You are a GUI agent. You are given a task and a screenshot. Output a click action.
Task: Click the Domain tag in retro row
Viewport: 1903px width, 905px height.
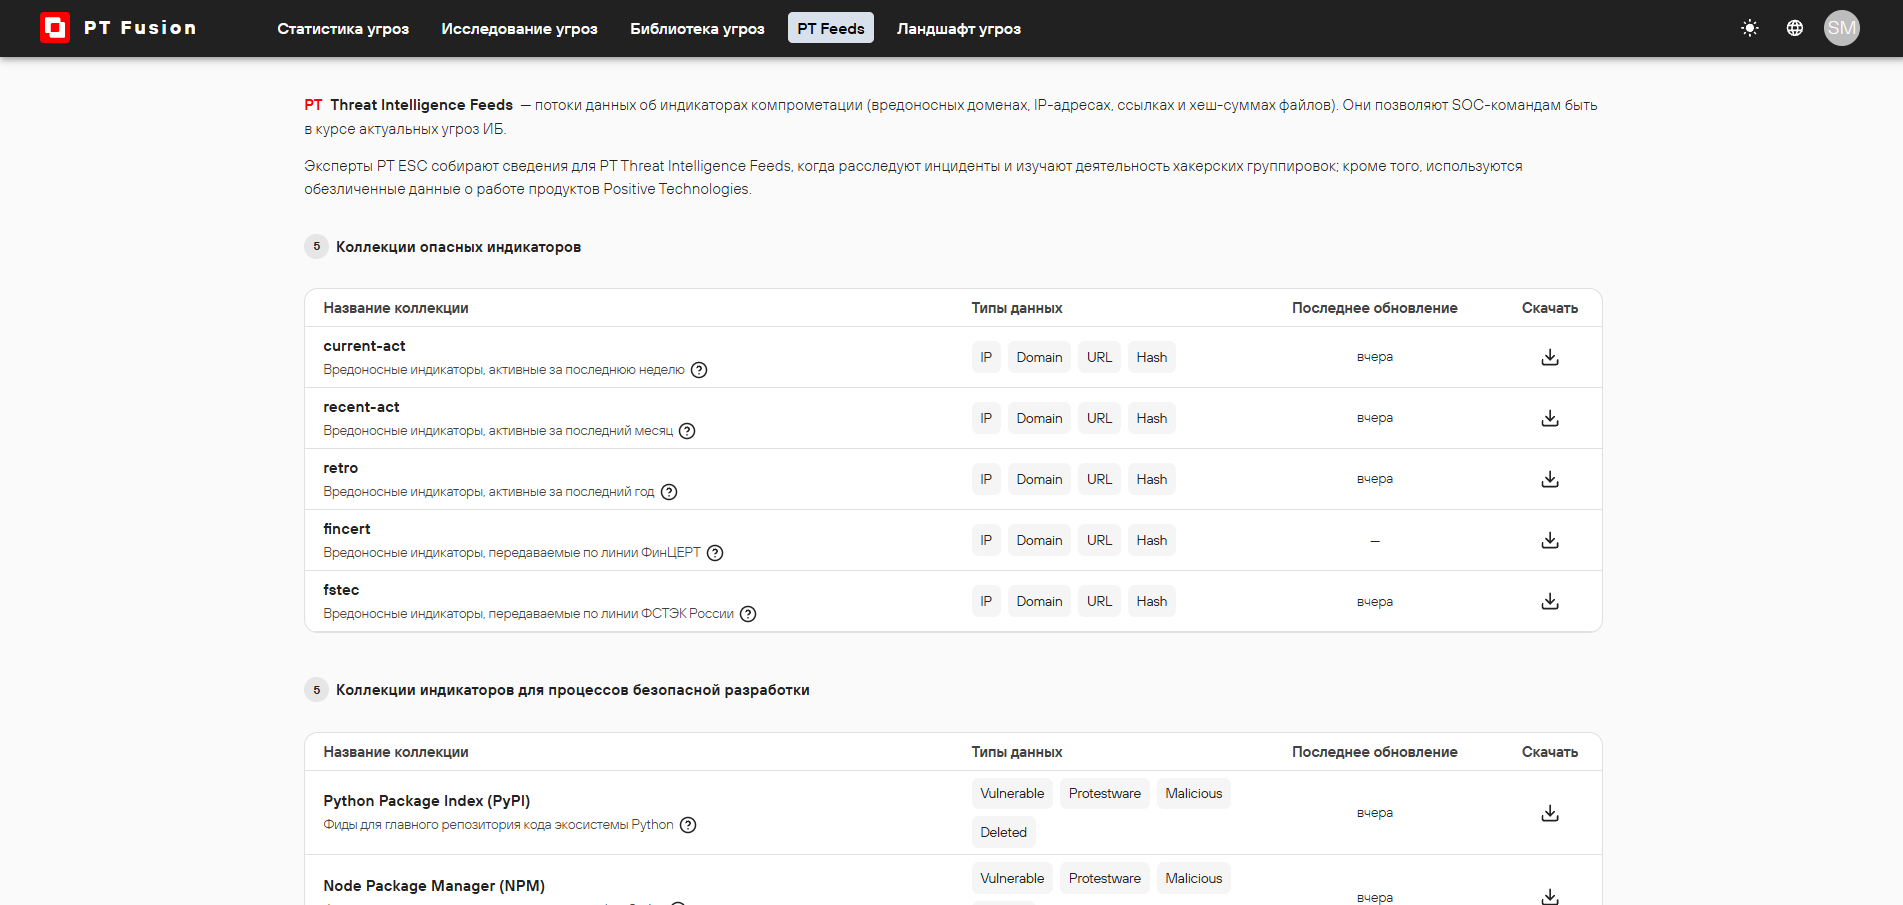(1039, 479)
